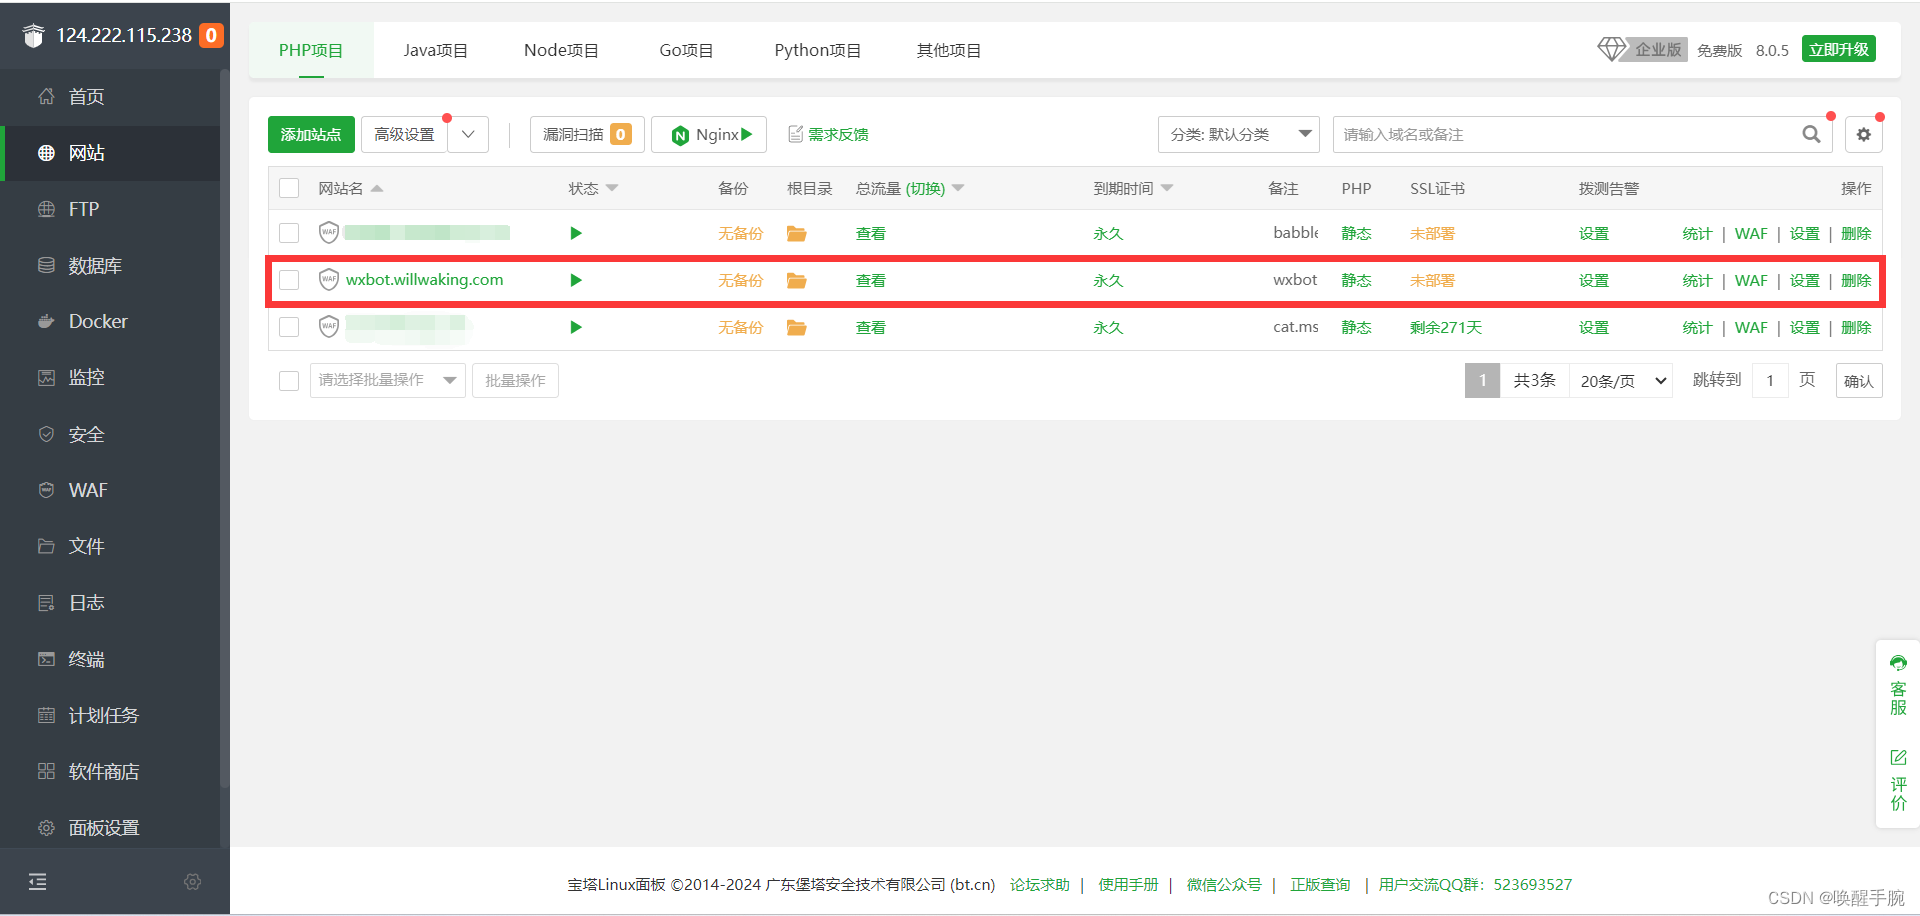Check the box for the babble site row
Viewport: 1920px width, 916px height.
pos(289,233)
